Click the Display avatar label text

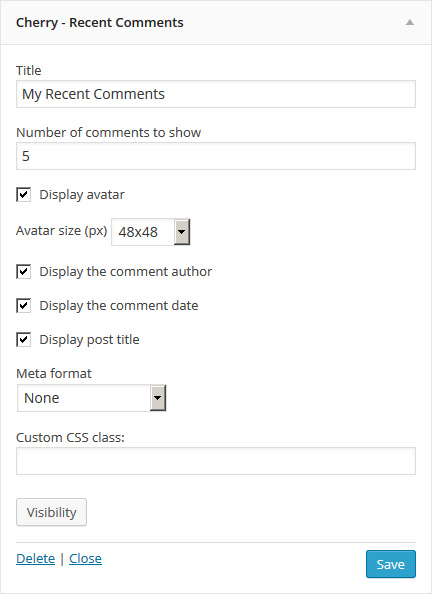pyautogui.click(x=82, y=195)
